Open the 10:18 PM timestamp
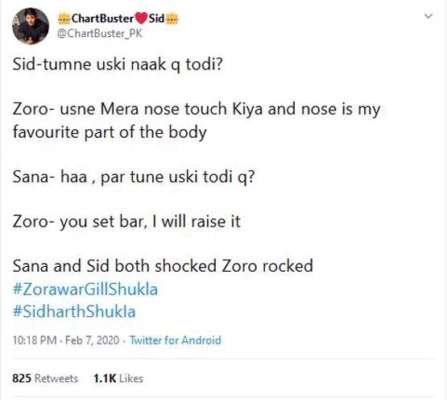447x400 pixels. coord(34,340)
